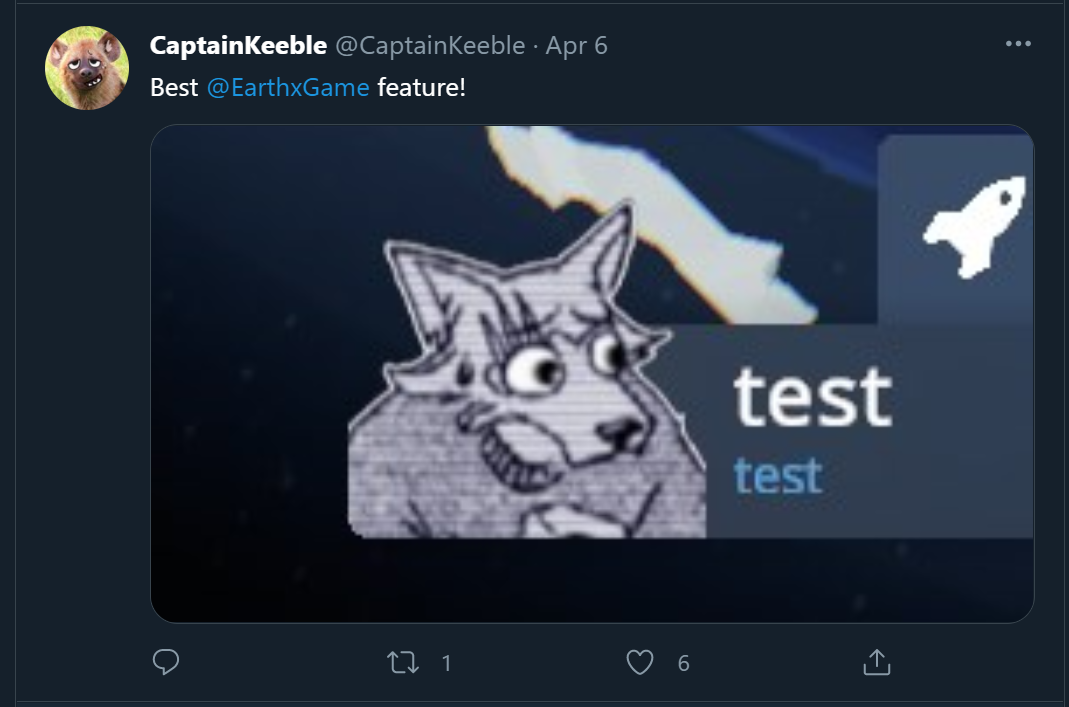This screenshot has height=707, width=1069.
Task: Click the word "Best" in tweet text
Action: (174, 87)
